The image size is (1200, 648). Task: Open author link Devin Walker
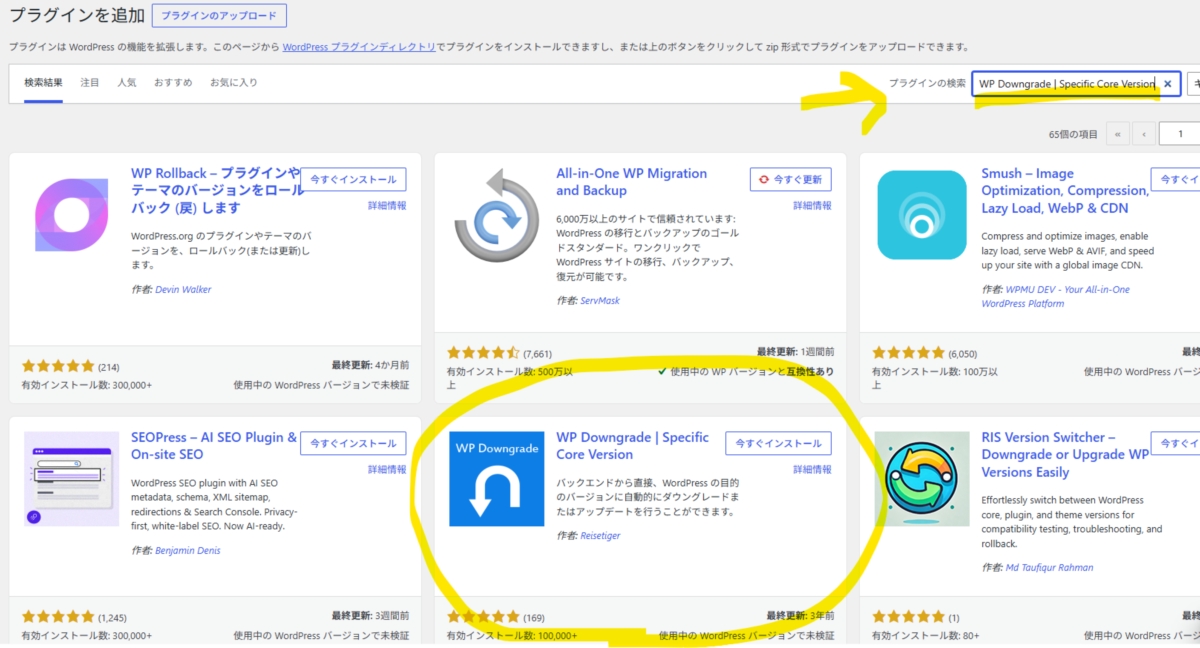tap(183, 290)
